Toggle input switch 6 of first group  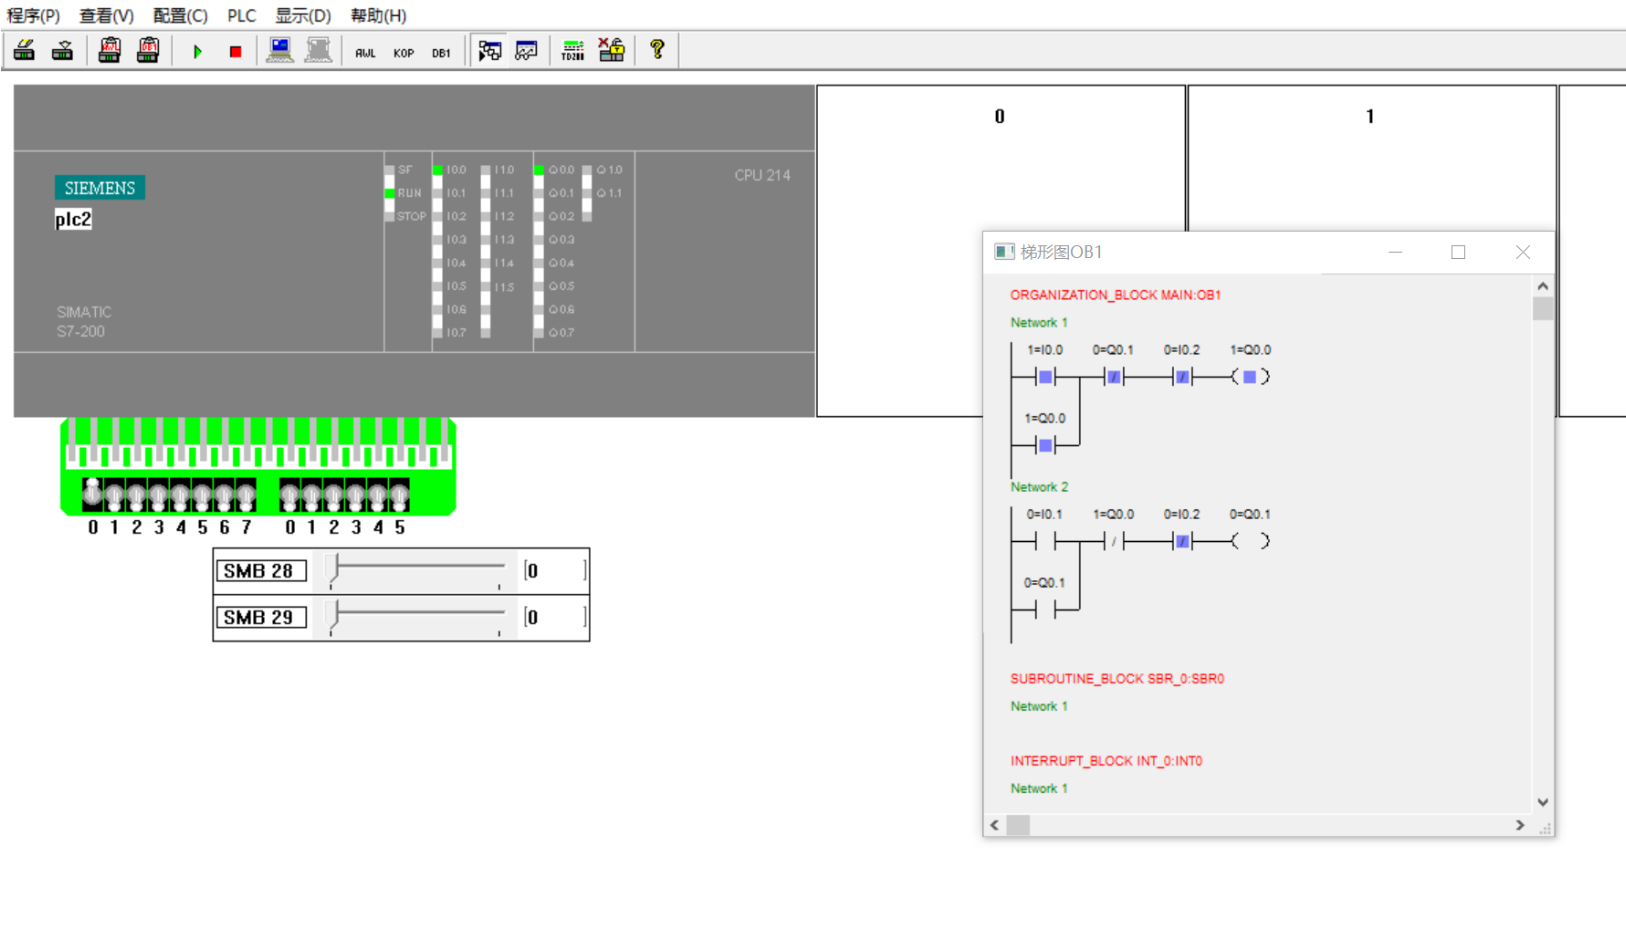(x=224, y=494)
